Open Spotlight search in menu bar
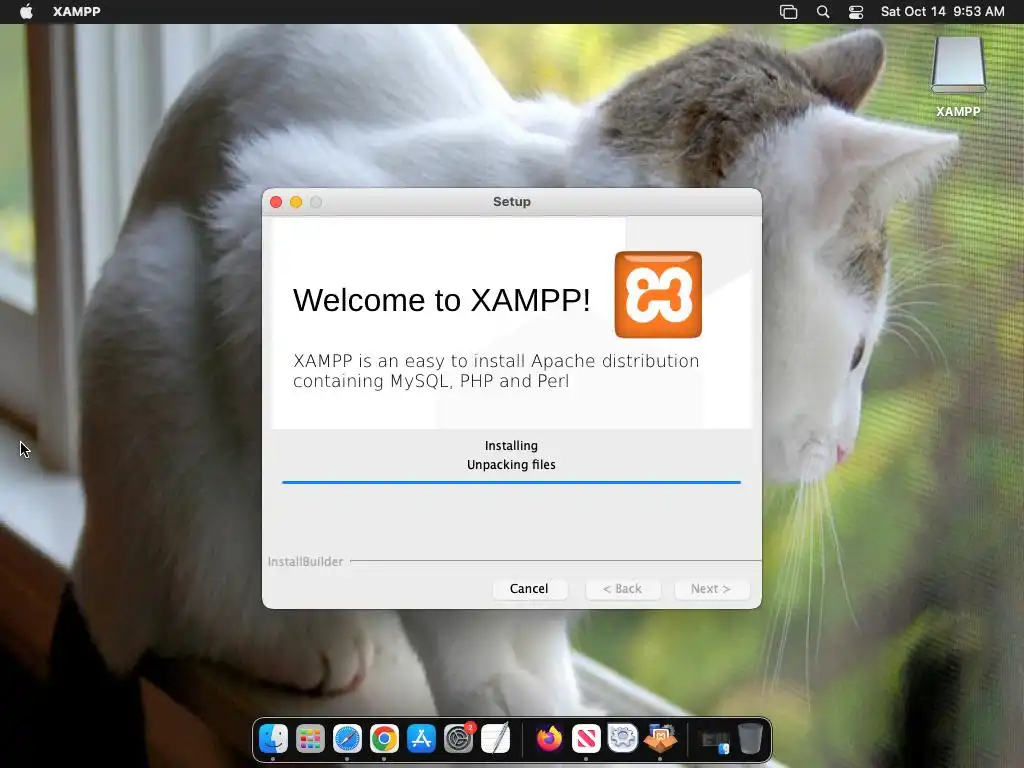This screenshot has width=1024, height=768. click(823, 12)
